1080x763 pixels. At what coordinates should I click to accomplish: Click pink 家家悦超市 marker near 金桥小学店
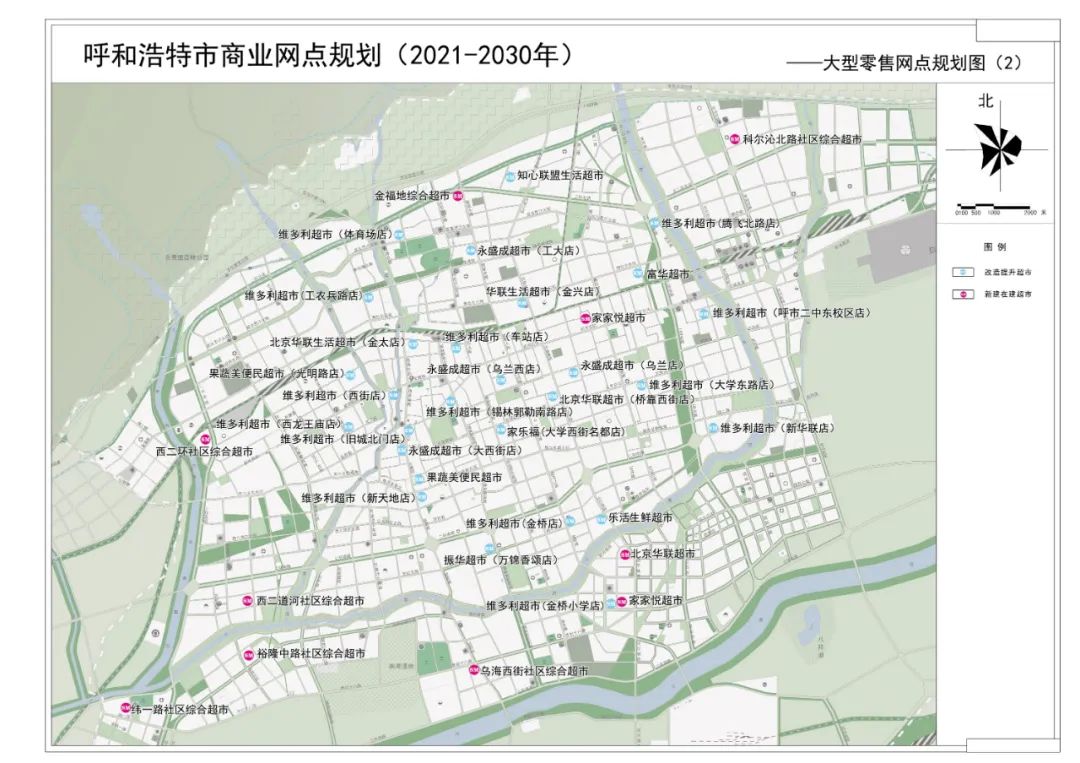pos(621,601)
